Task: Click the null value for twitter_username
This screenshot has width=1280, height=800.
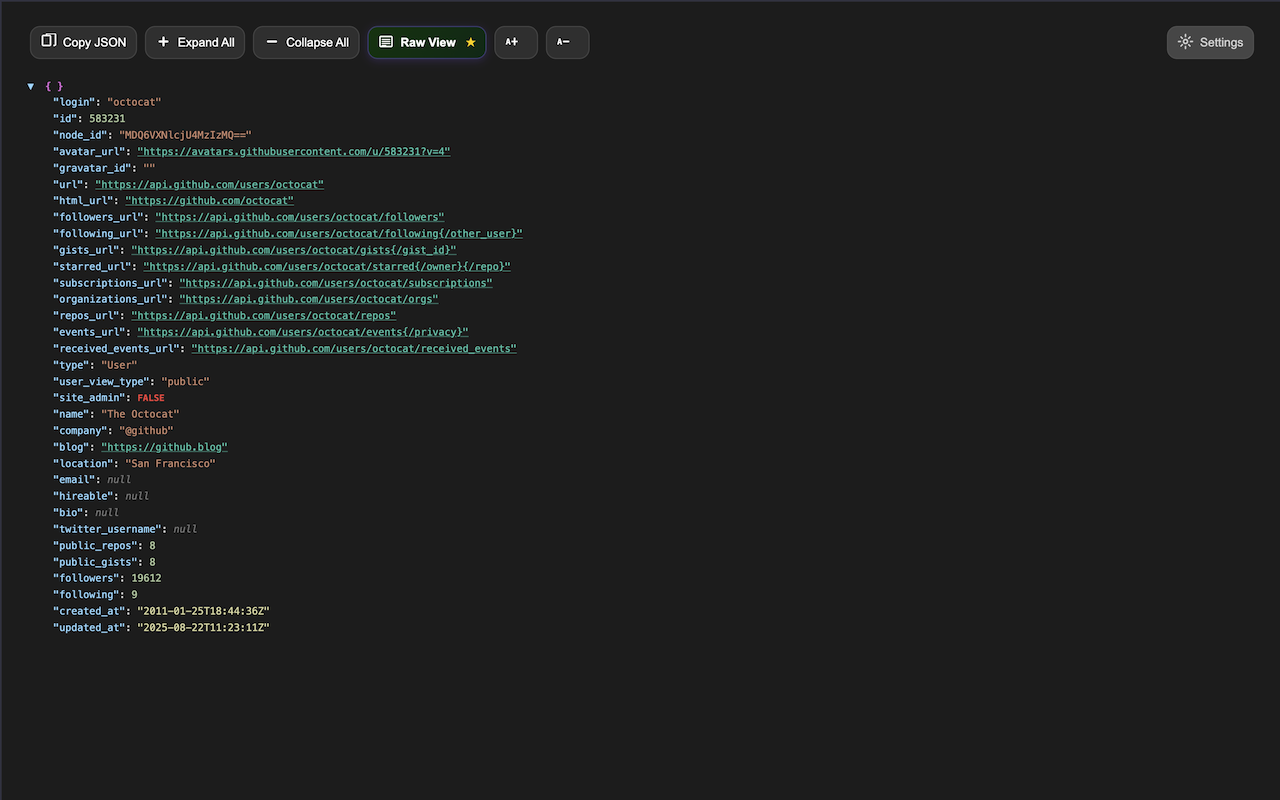Action: point(185,529)
